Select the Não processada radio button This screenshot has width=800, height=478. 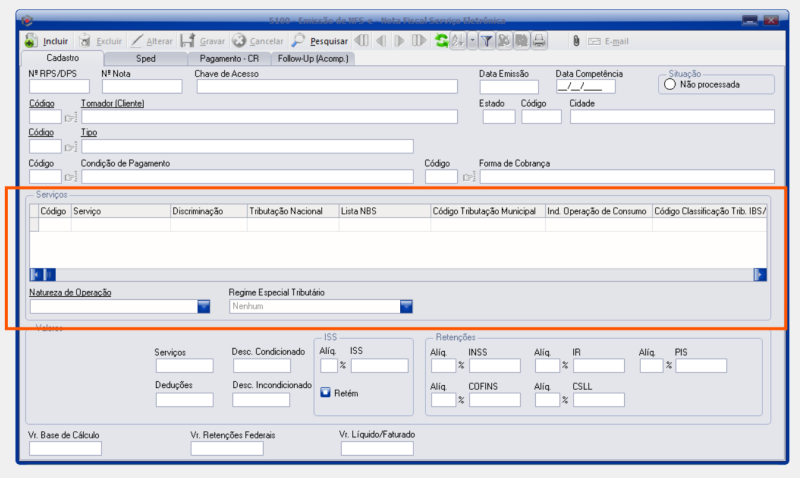pos(669,85)
